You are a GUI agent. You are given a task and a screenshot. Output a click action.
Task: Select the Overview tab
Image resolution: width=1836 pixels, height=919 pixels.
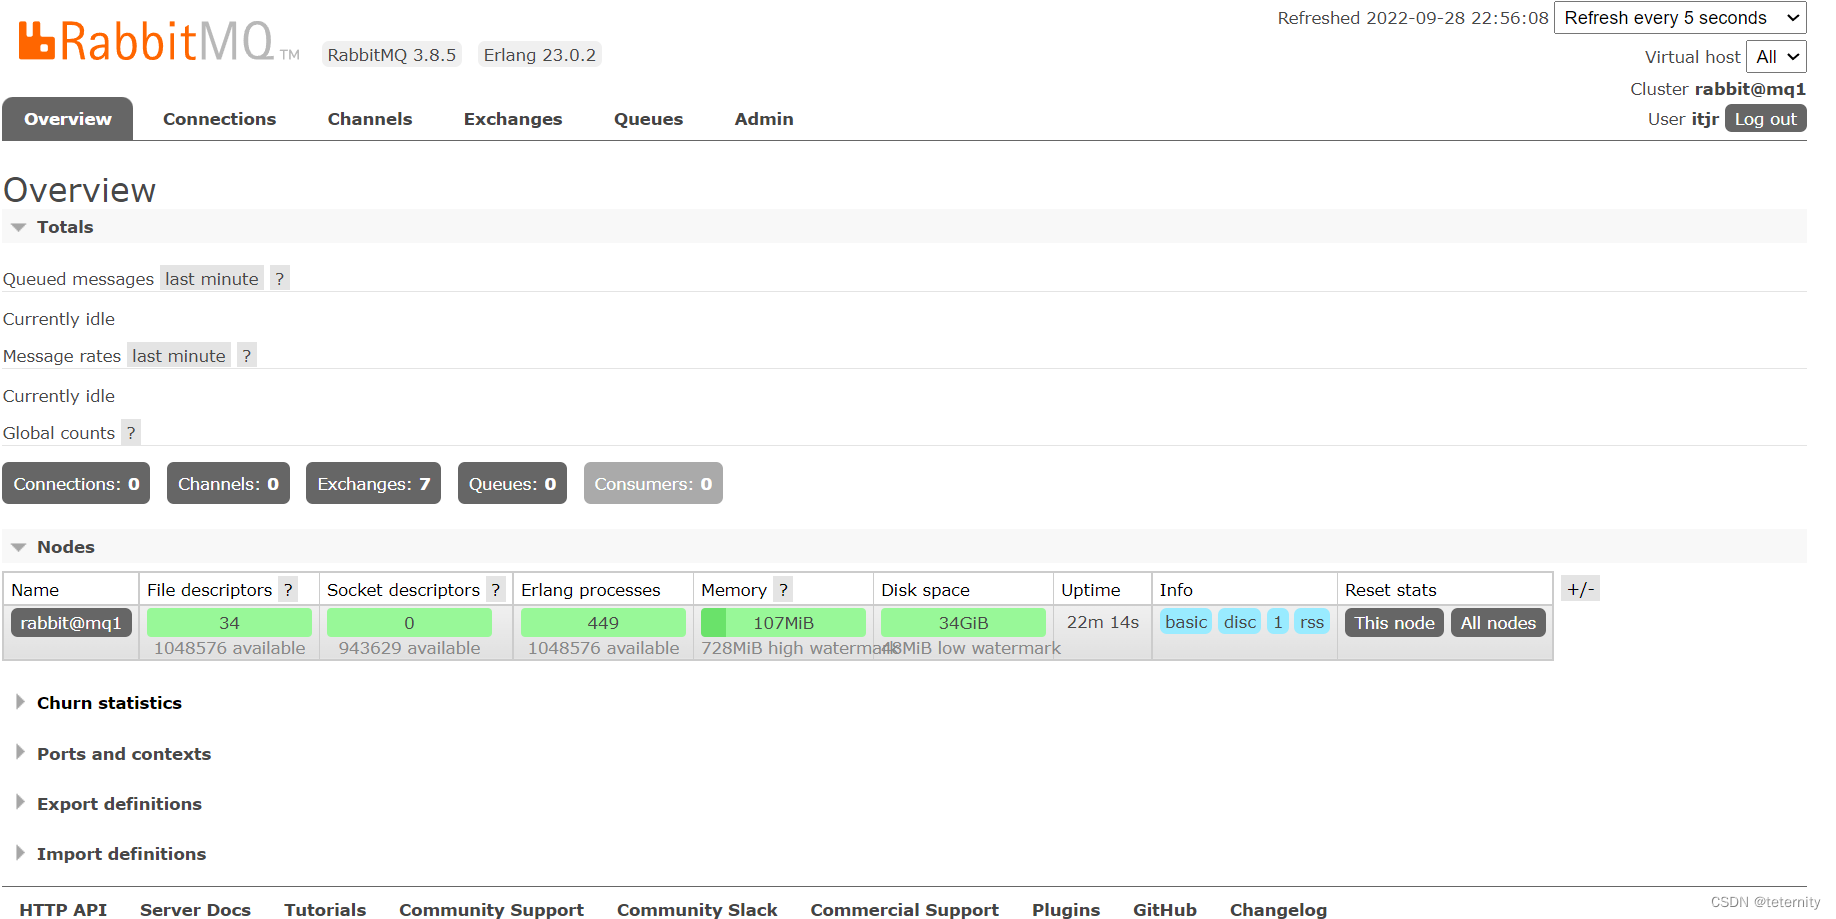click(x=68, y=119)
